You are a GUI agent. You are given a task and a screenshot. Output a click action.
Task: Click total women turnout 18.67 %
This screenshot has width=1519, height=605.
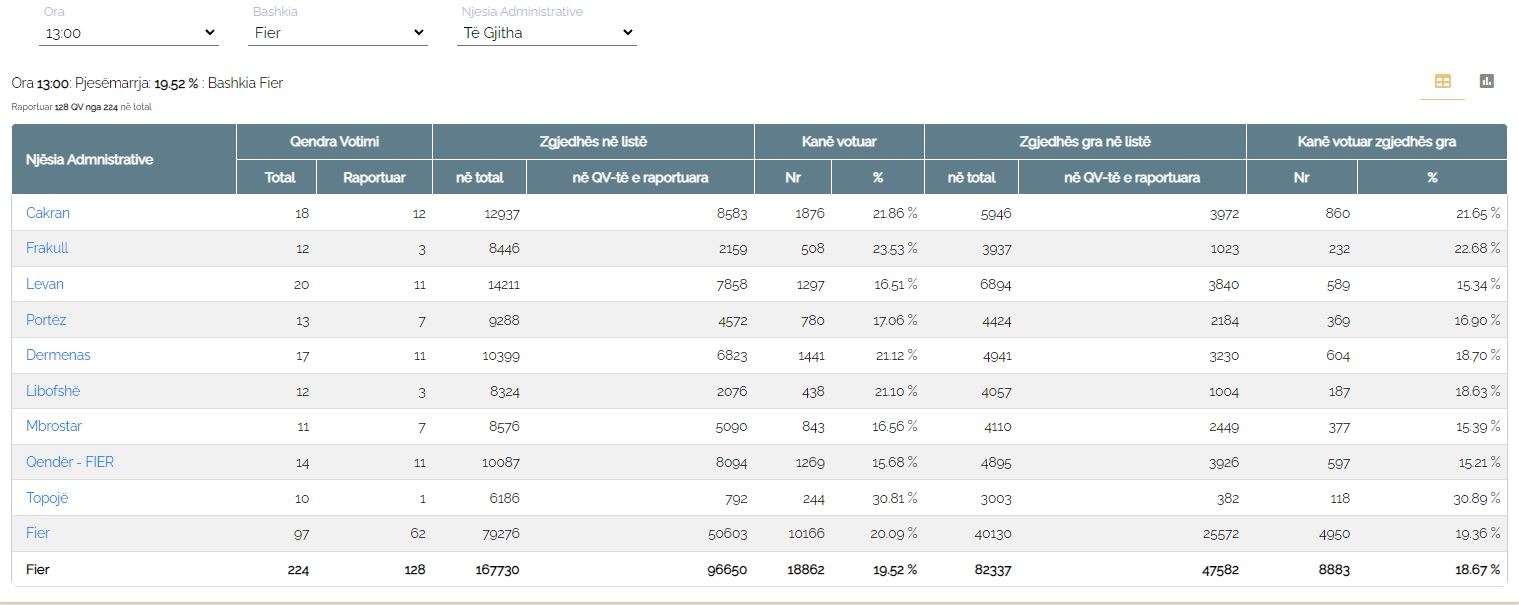(x=1477, y=569)
